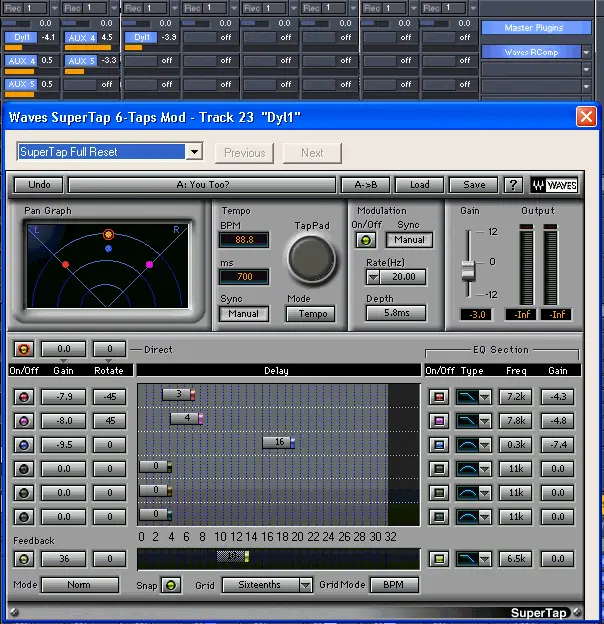Click the Master Plugins header in mixer
This screenshot has width=604, height=624.
pyautogui.click(x=536, y=28)
